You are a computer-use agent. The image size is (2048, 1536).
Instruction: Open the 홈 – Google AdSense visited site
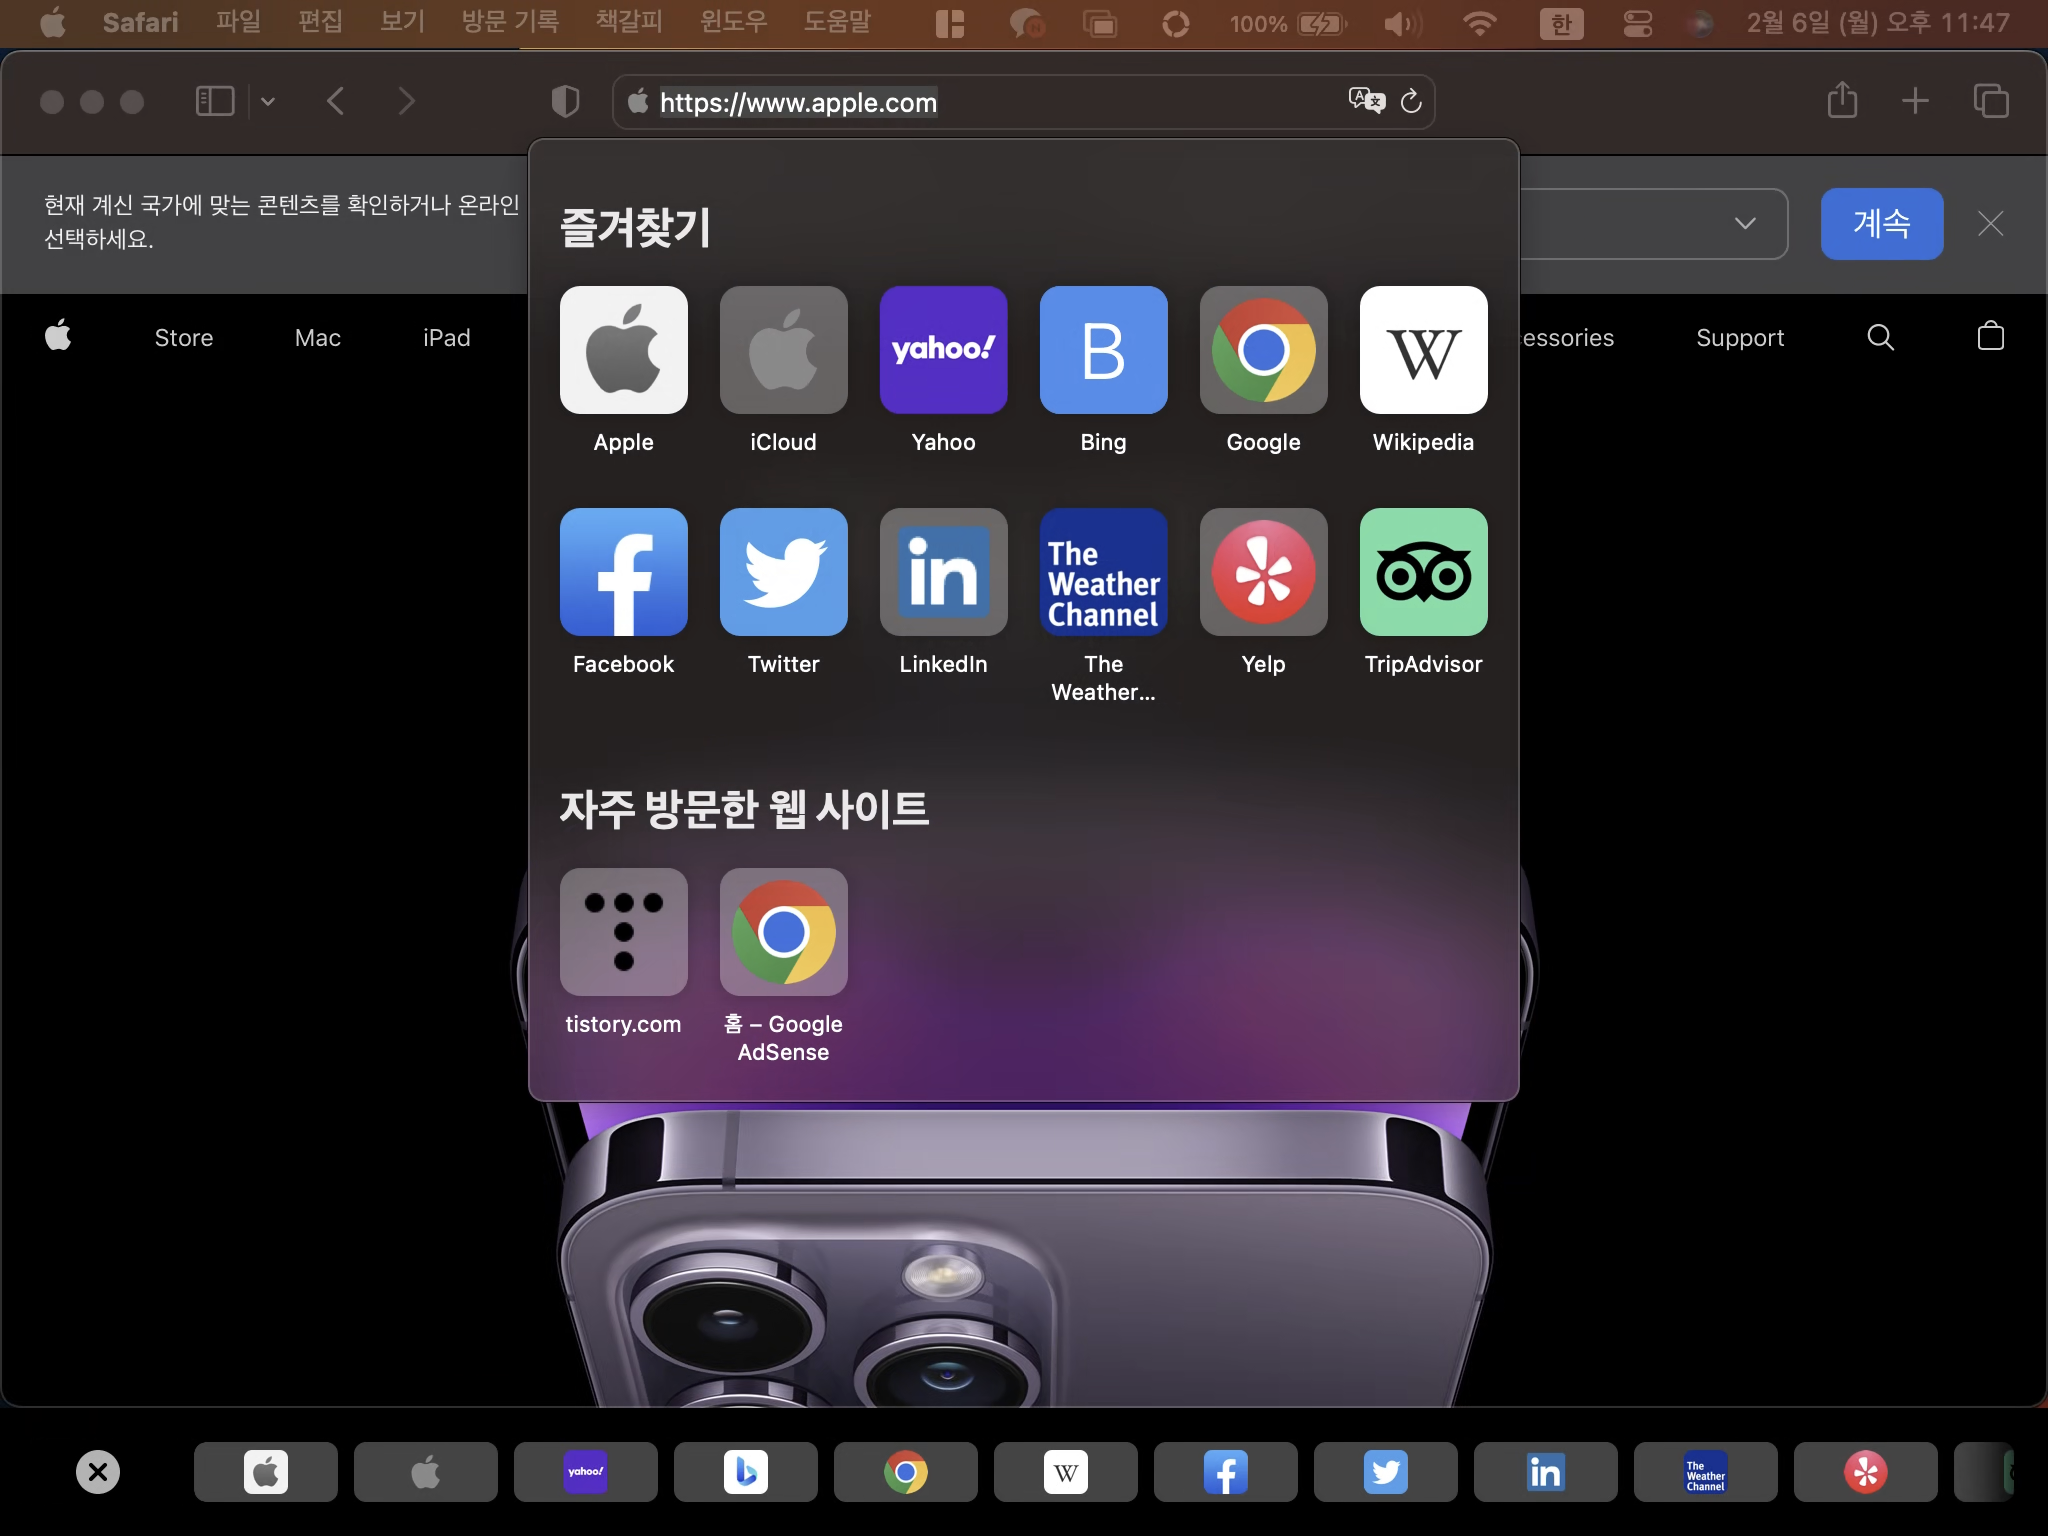pos(783,932)
